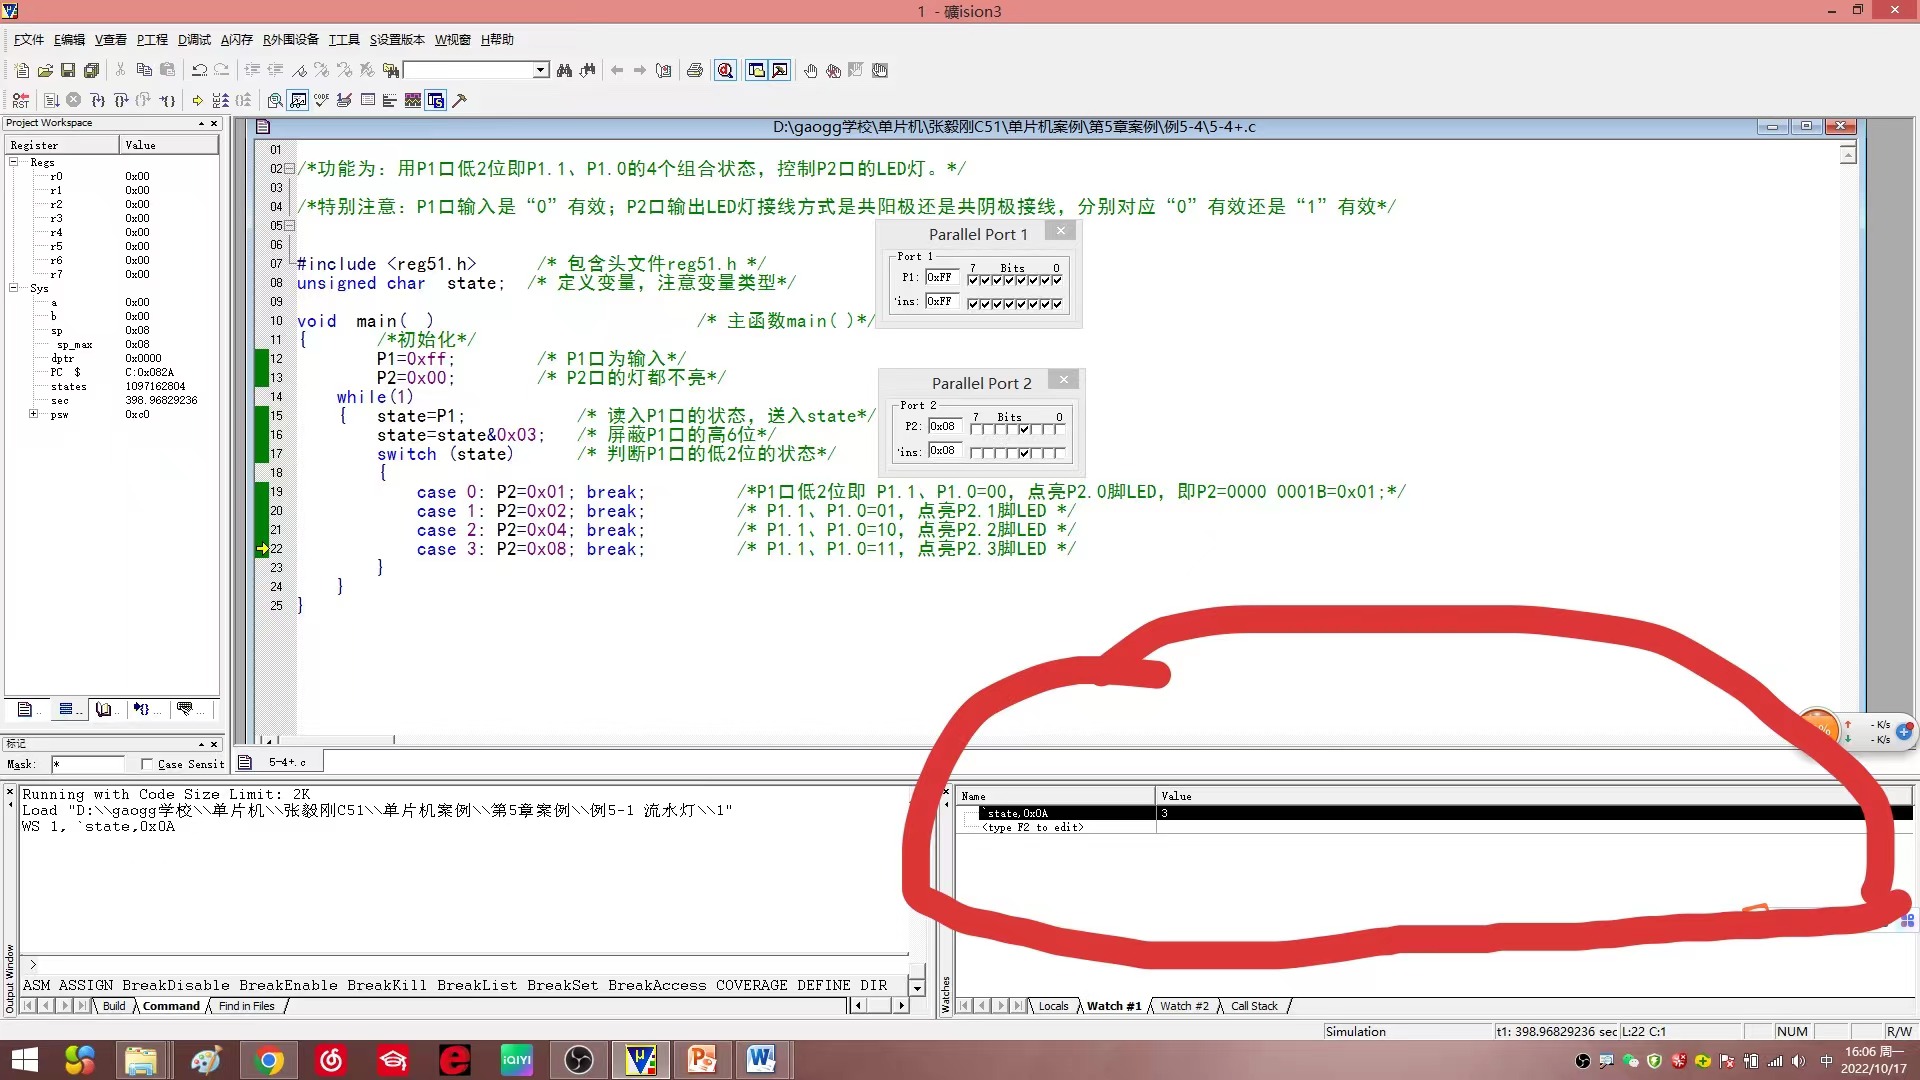Expand the psw register tree node

click(x=33, y=414)
